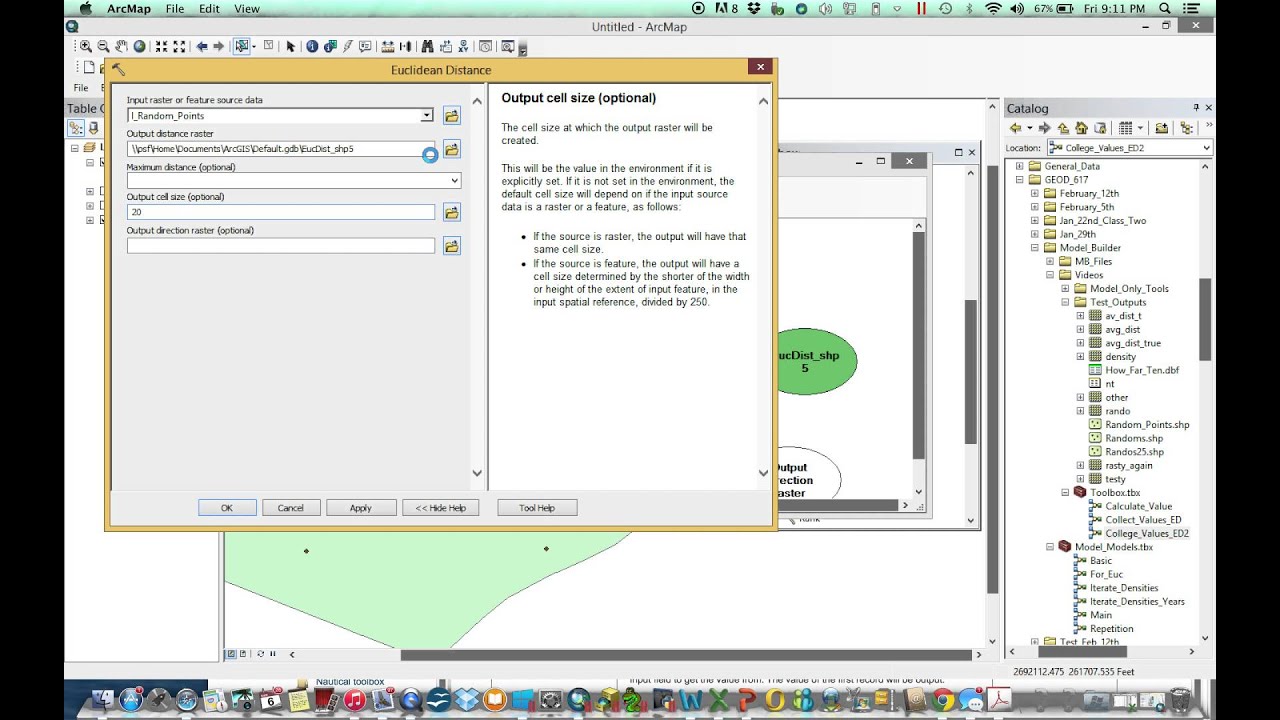Viewport: 1280px width, 720px height.
Task: Click Output direction raster field
Action: [281, 246]
